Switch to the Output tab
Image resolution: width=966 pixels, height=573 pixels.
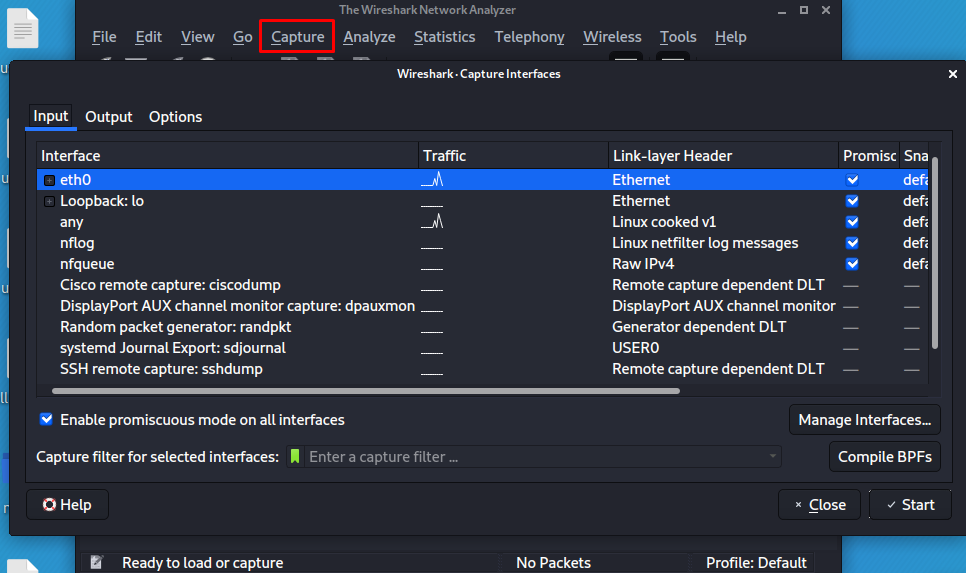click(108, 116)
